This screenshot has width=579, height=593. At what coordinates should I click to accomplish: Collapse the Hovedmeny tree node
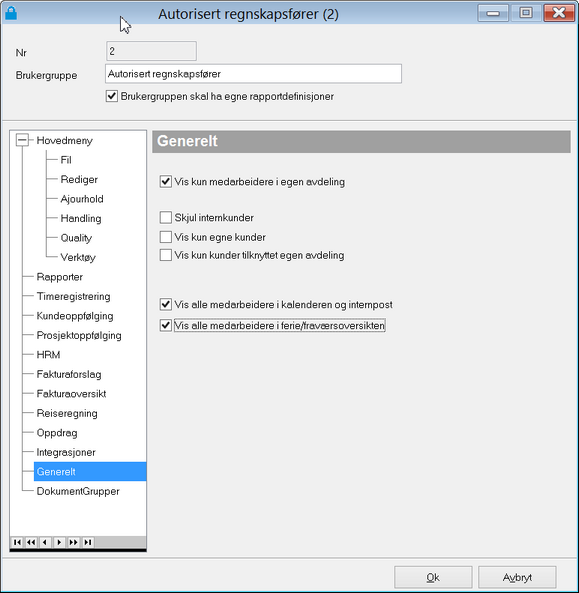point(22,140)
